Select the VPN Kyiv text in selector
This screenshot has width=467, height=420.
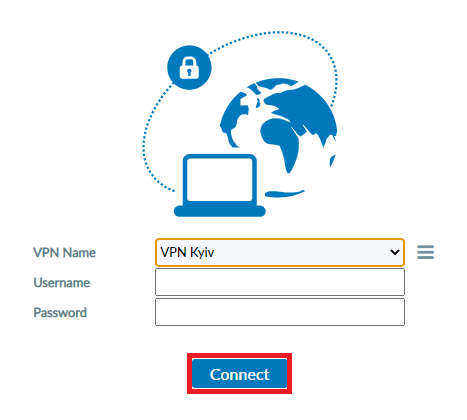coord(187,252)
